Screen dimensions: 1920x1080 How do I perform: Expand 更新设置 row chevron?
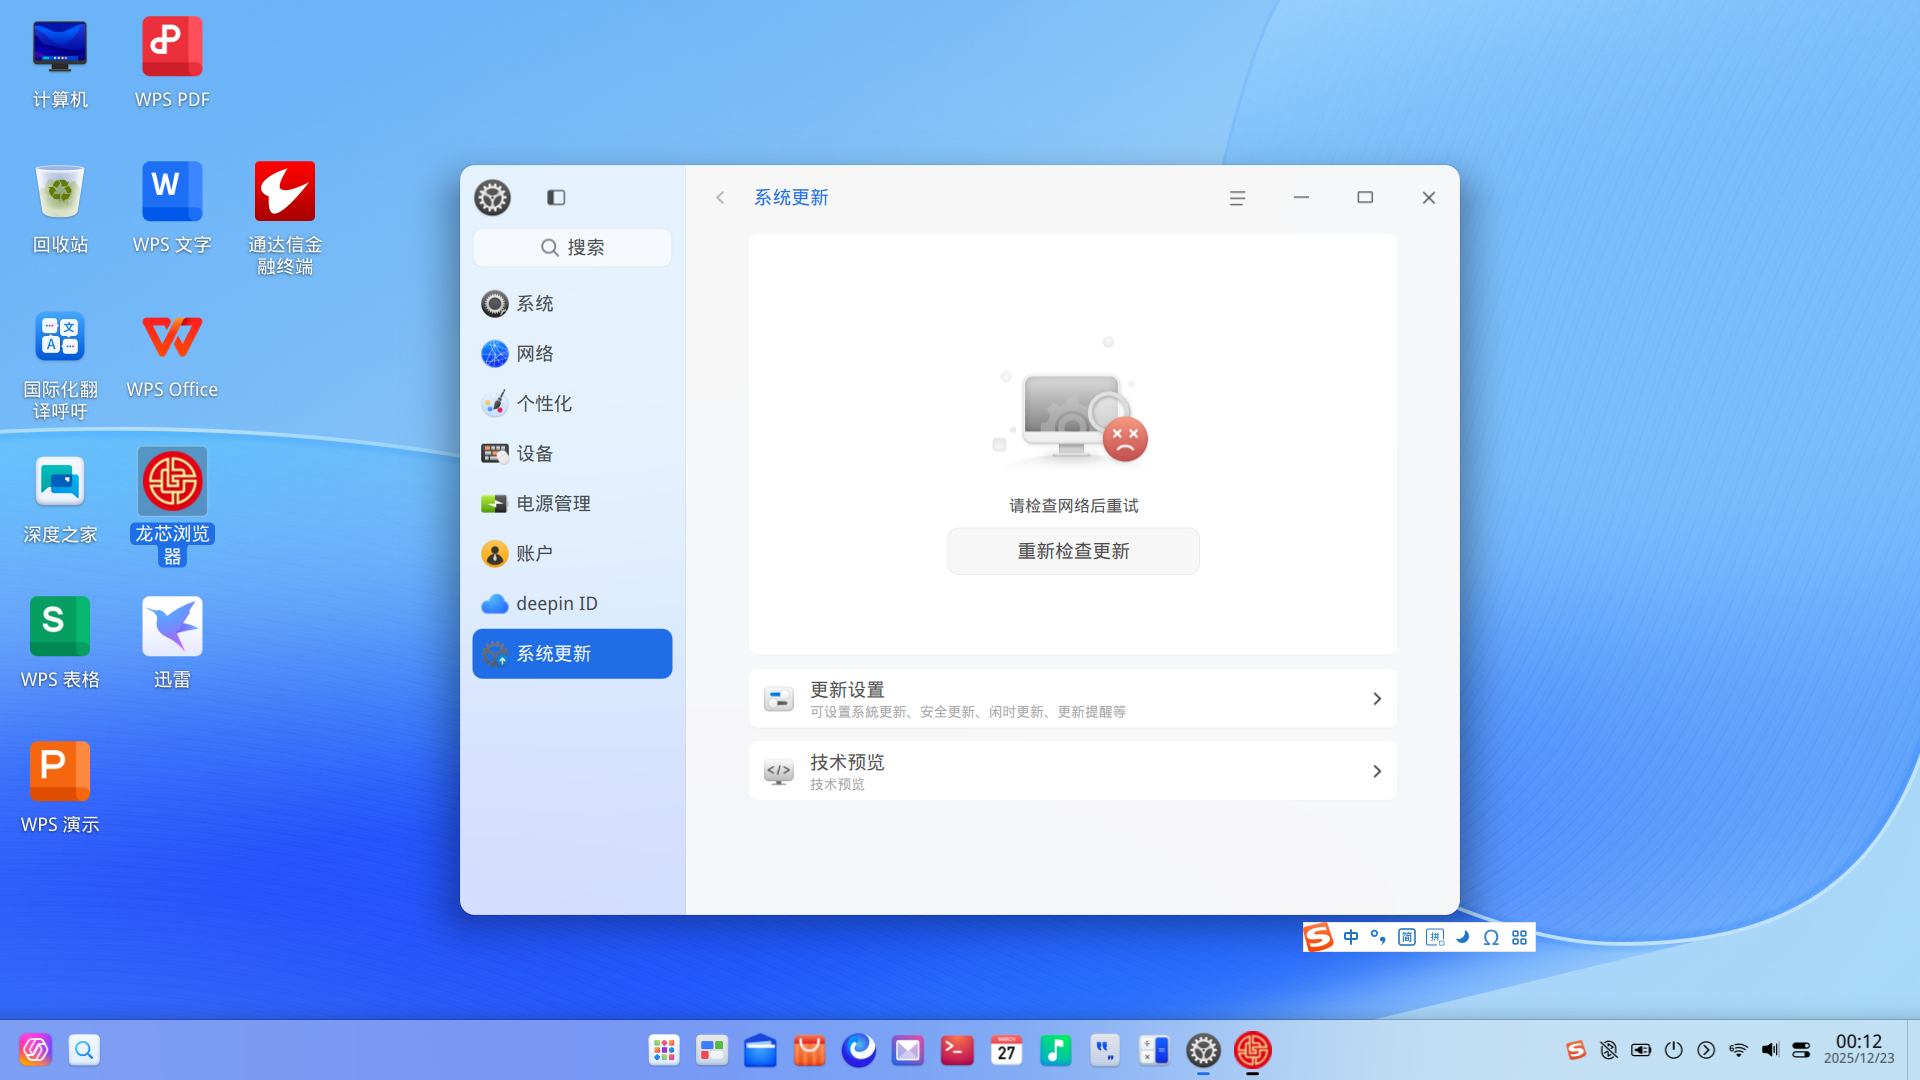coord(1377,698)
